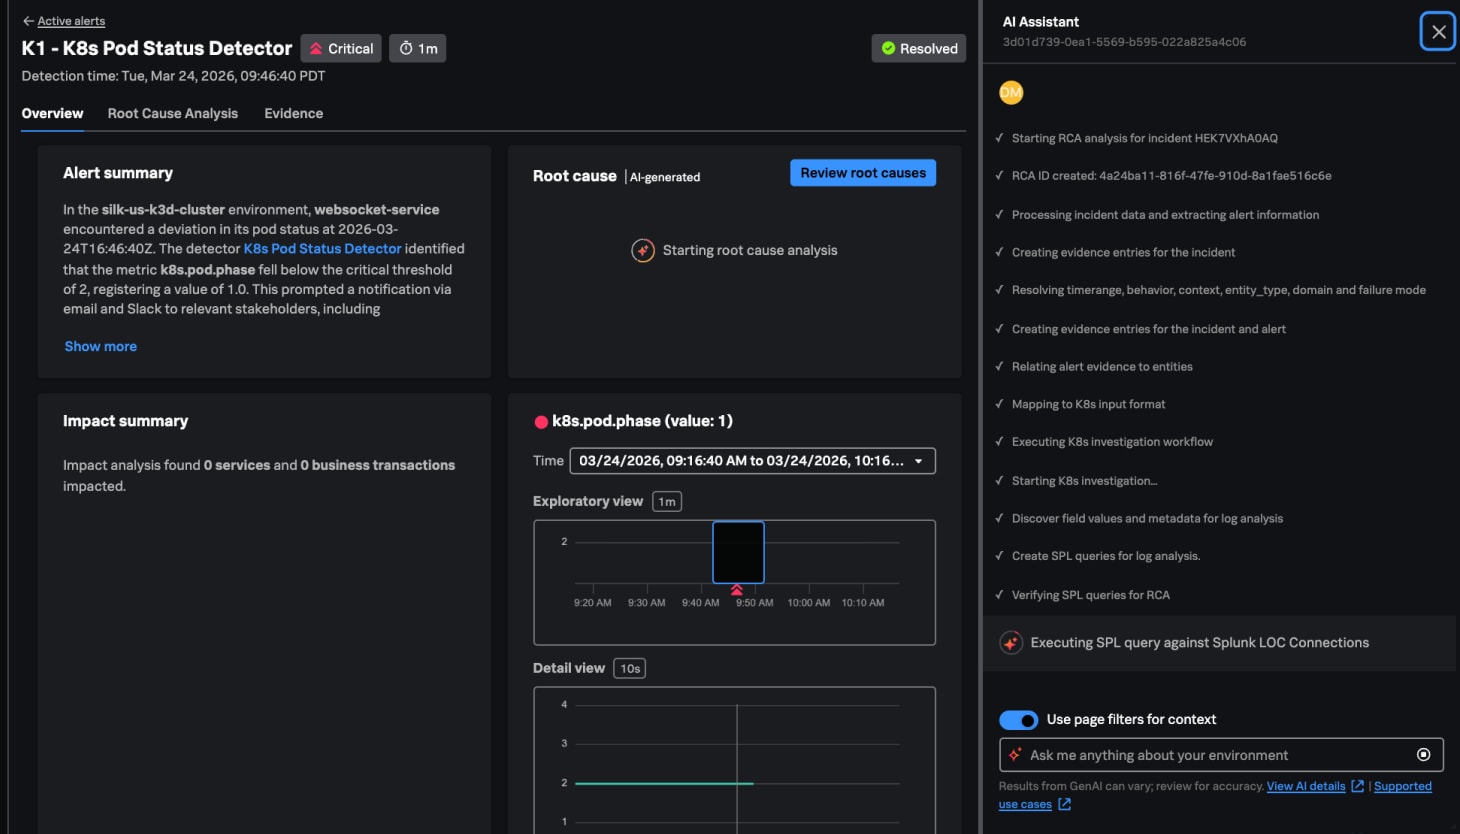Image resolution: width=1460 pixels, height=834 pixels.
Task: Click the 9:50 AM label on Exploratory chart
Action: [x=754, y=603]
